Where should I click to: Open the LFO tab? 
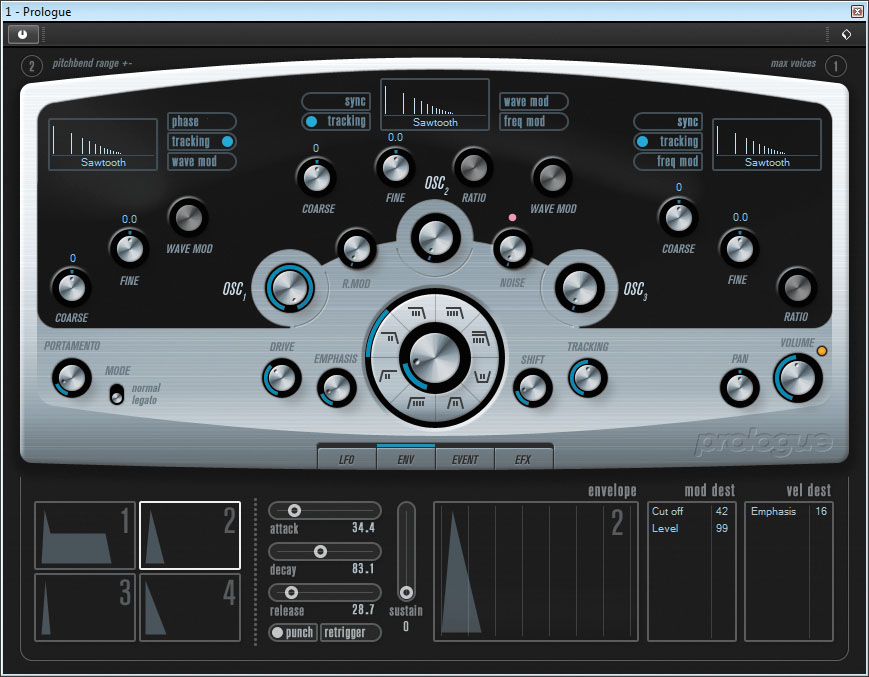tap(346, 459)
